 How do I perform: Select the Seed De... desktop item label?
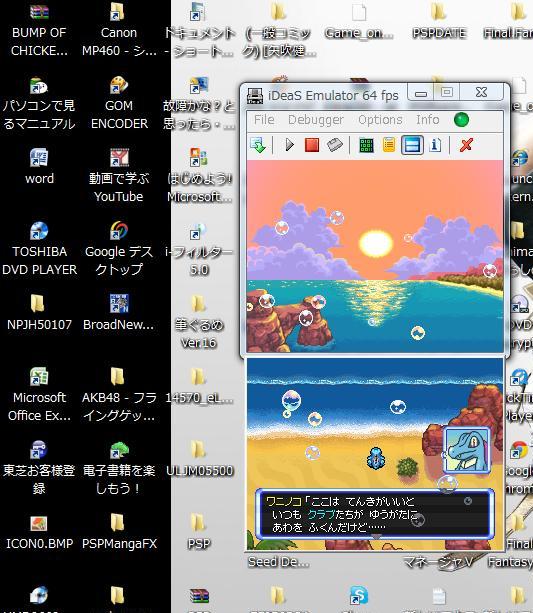tap(278, 562)
